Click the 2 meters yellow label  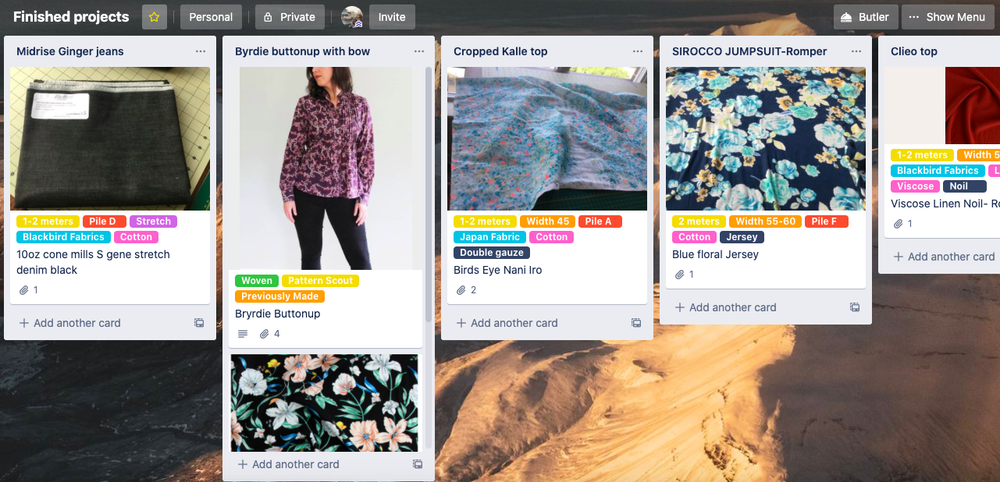tap(698, 221)
